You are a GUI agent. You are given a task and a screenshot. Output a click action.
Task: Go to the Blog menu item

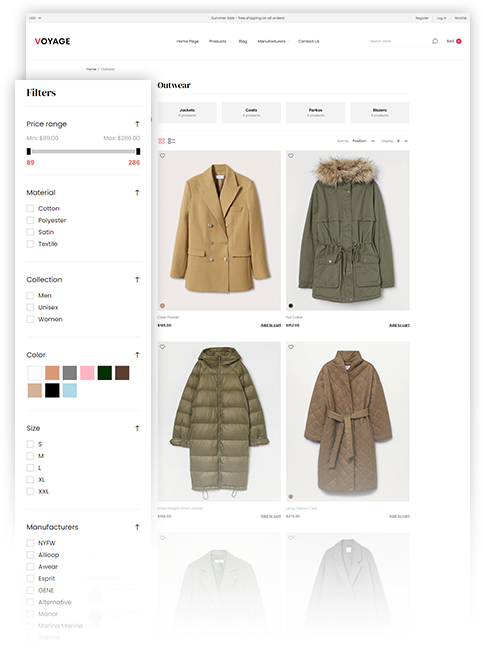[x=243, y=41]
